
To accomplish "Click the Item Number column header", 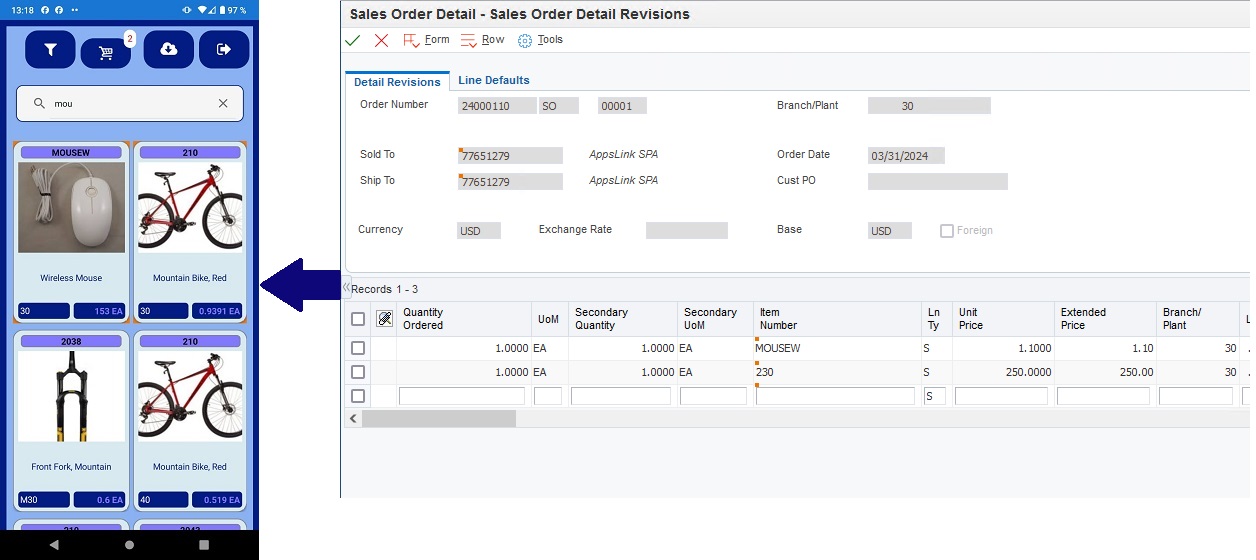I will [x=836, y=319].
